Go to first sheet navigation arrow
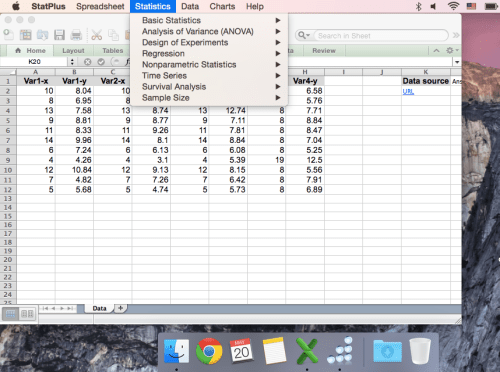 pos(45,308)
